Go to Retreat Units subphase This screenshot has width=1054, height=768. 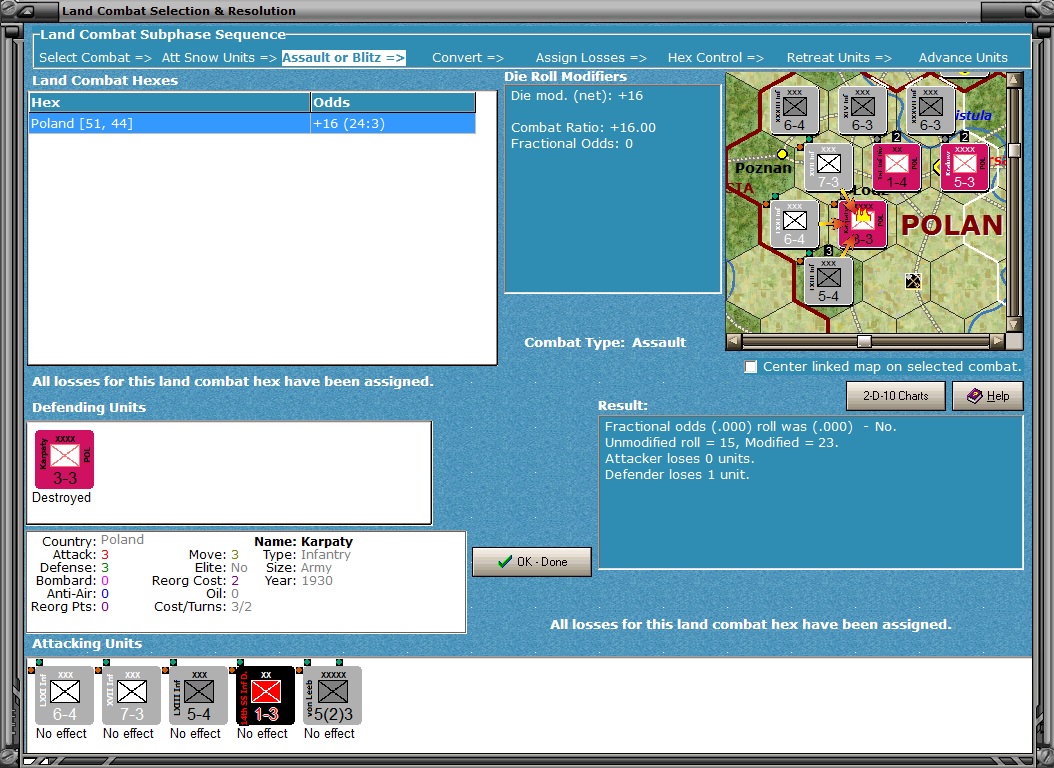point(839,58)
